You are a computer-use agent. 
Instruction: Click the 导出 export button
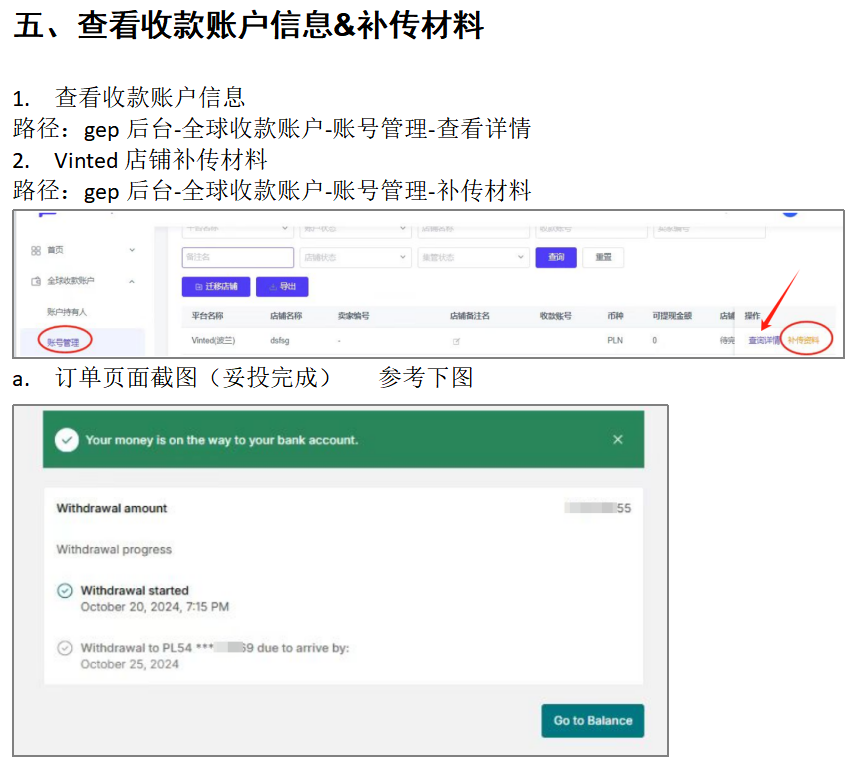click(282, 287)
